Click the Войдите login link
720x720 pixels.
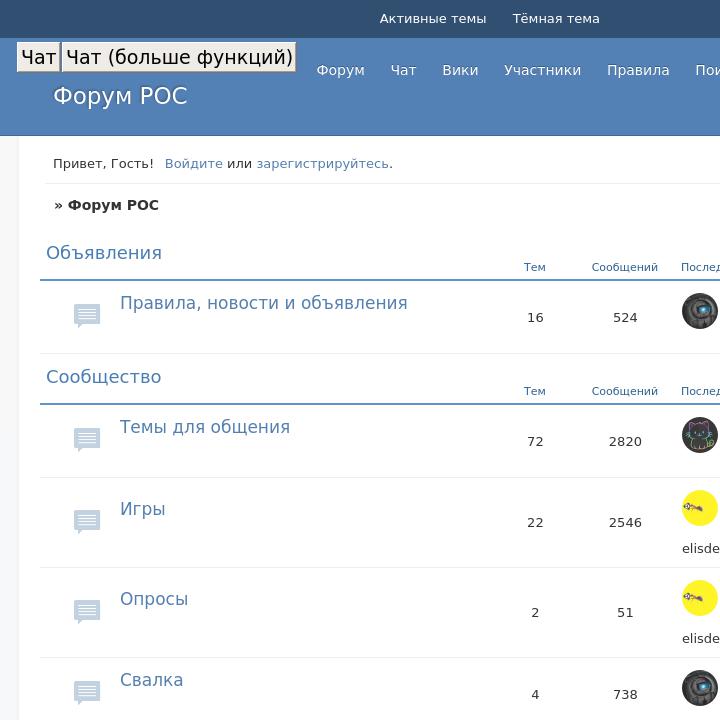(193, 164)
